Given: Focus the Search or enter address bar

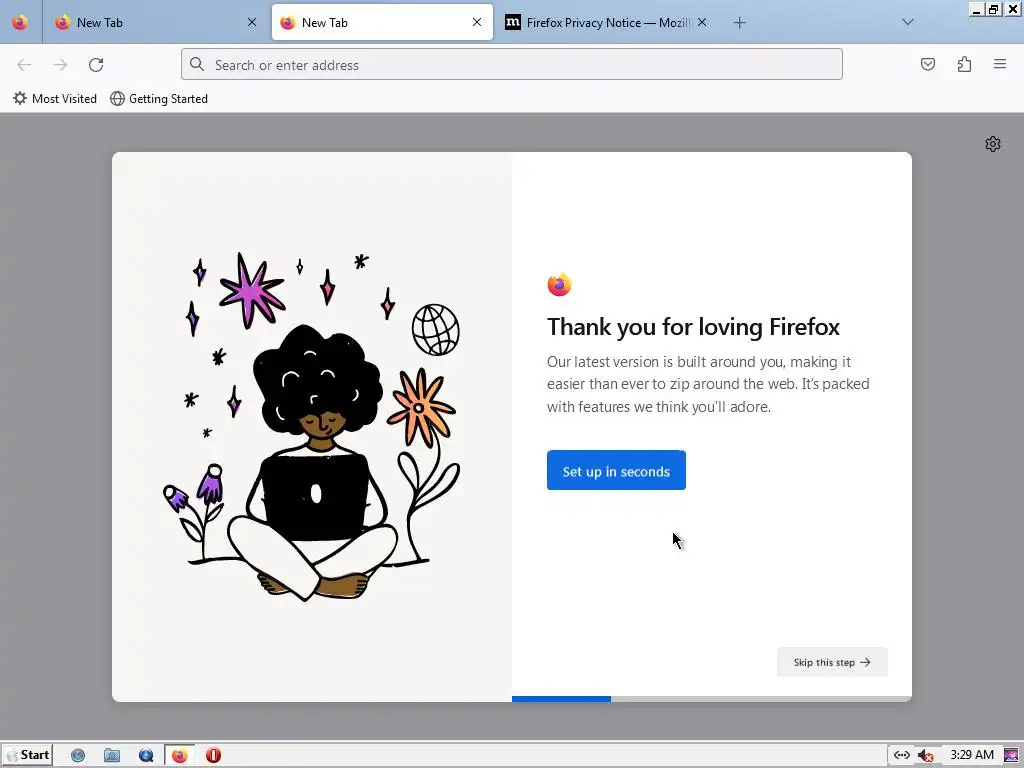Looking at the screenshot, I should [512, 65].
